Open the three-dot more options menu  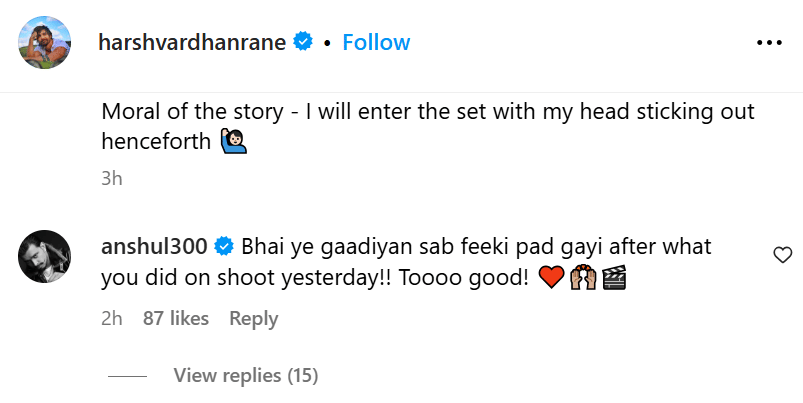point(768,42)
